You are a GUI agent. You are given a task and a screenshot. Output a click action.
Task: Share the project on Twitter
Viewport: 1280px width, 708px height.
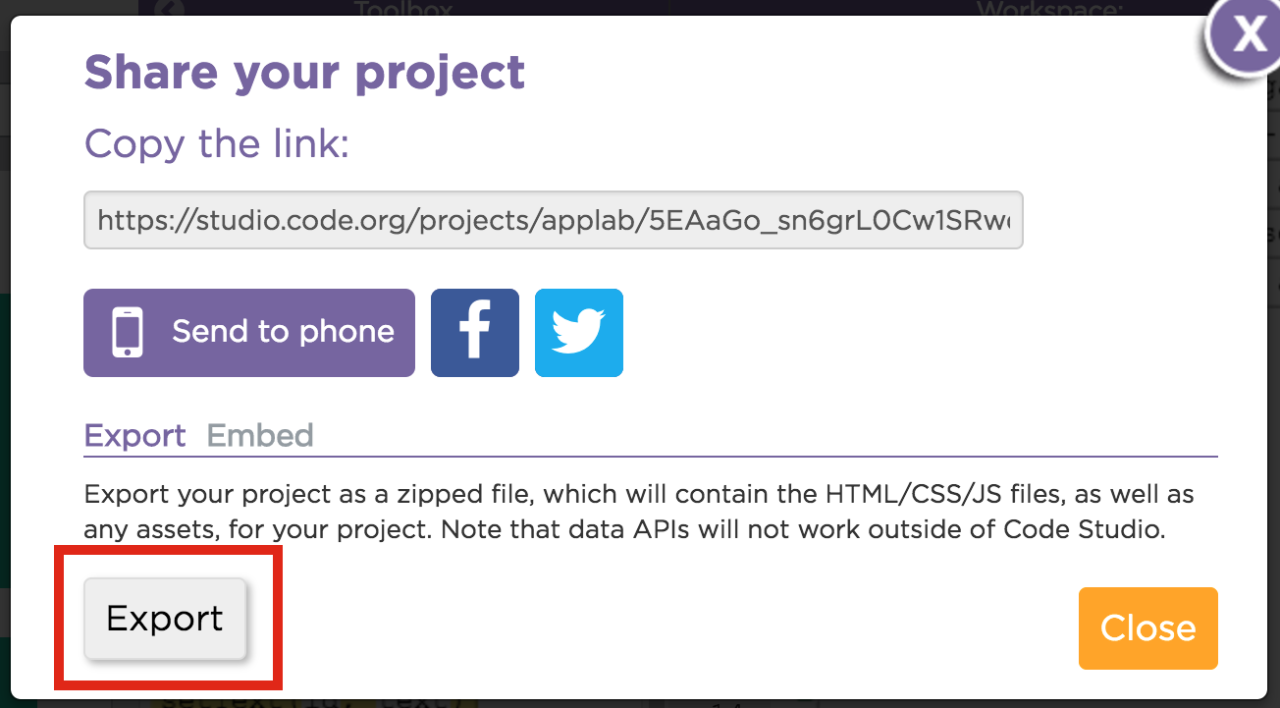coord(578,333)
